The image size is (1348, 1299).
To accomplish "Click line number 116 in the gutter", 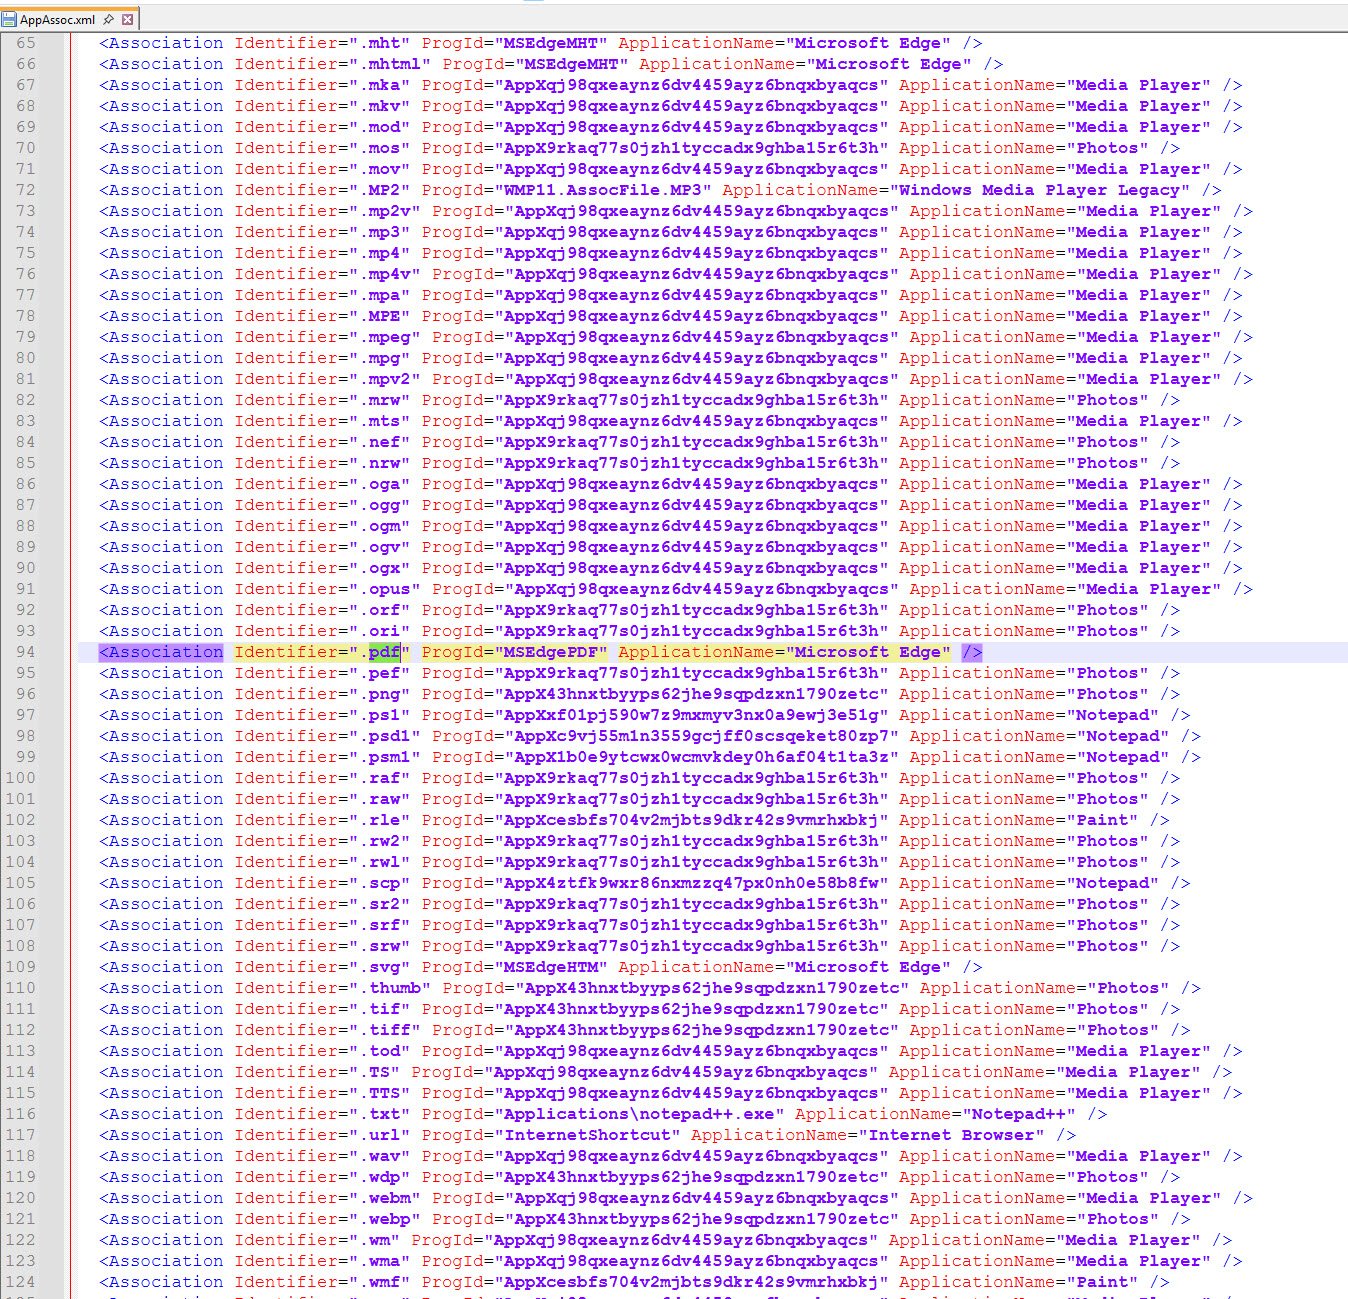I will 20,1114.
